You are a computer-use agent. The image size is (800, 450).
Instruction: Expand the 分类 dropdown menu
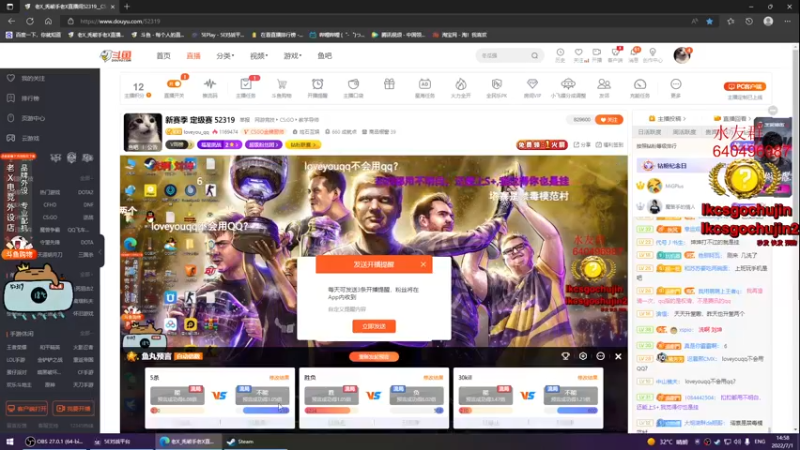pos(225,56)
